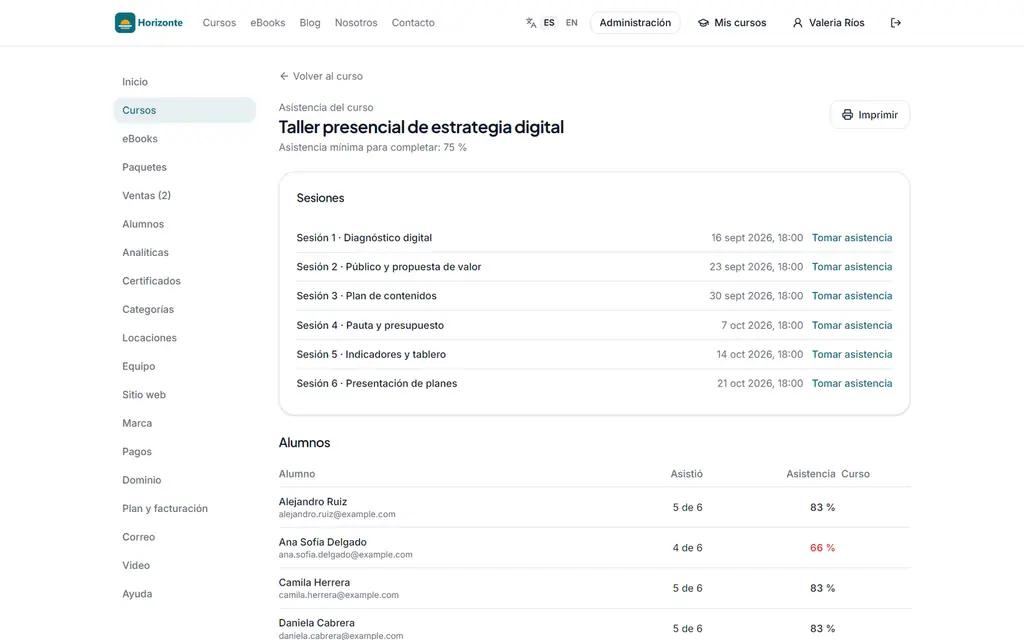Open Pagos in the sidebar
The image size is (1024, 640).
184,451
